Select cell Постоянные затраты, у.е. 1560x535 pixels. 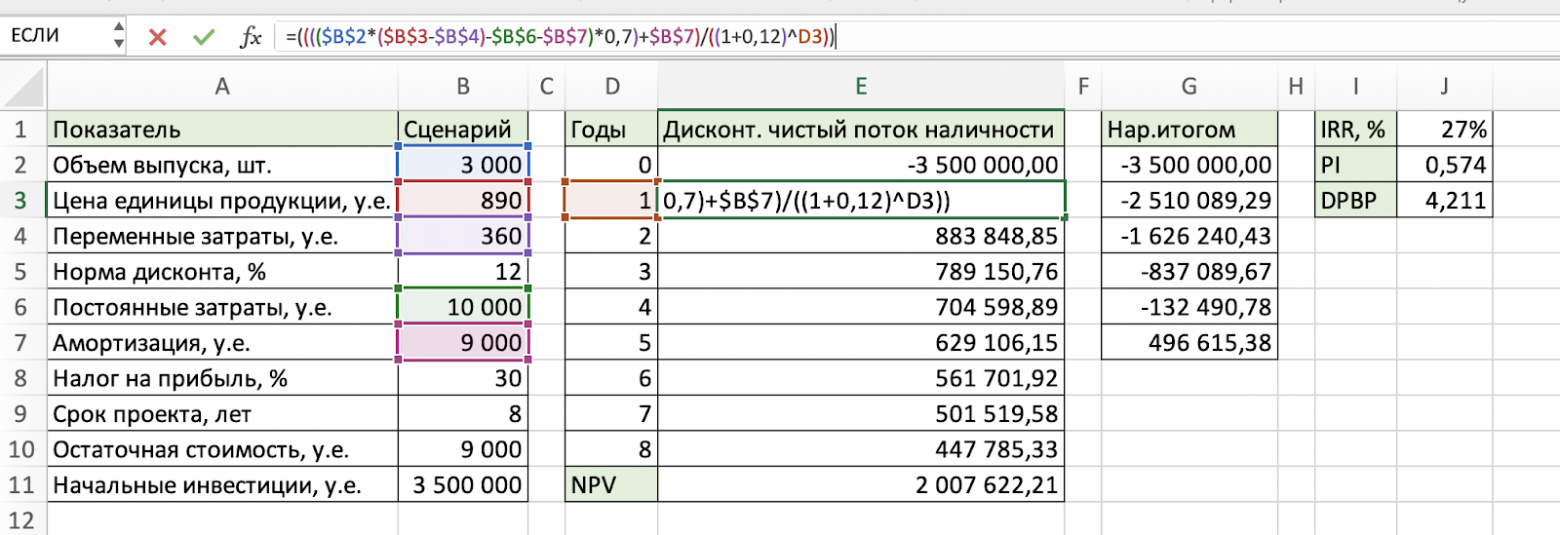coord(222,308)
